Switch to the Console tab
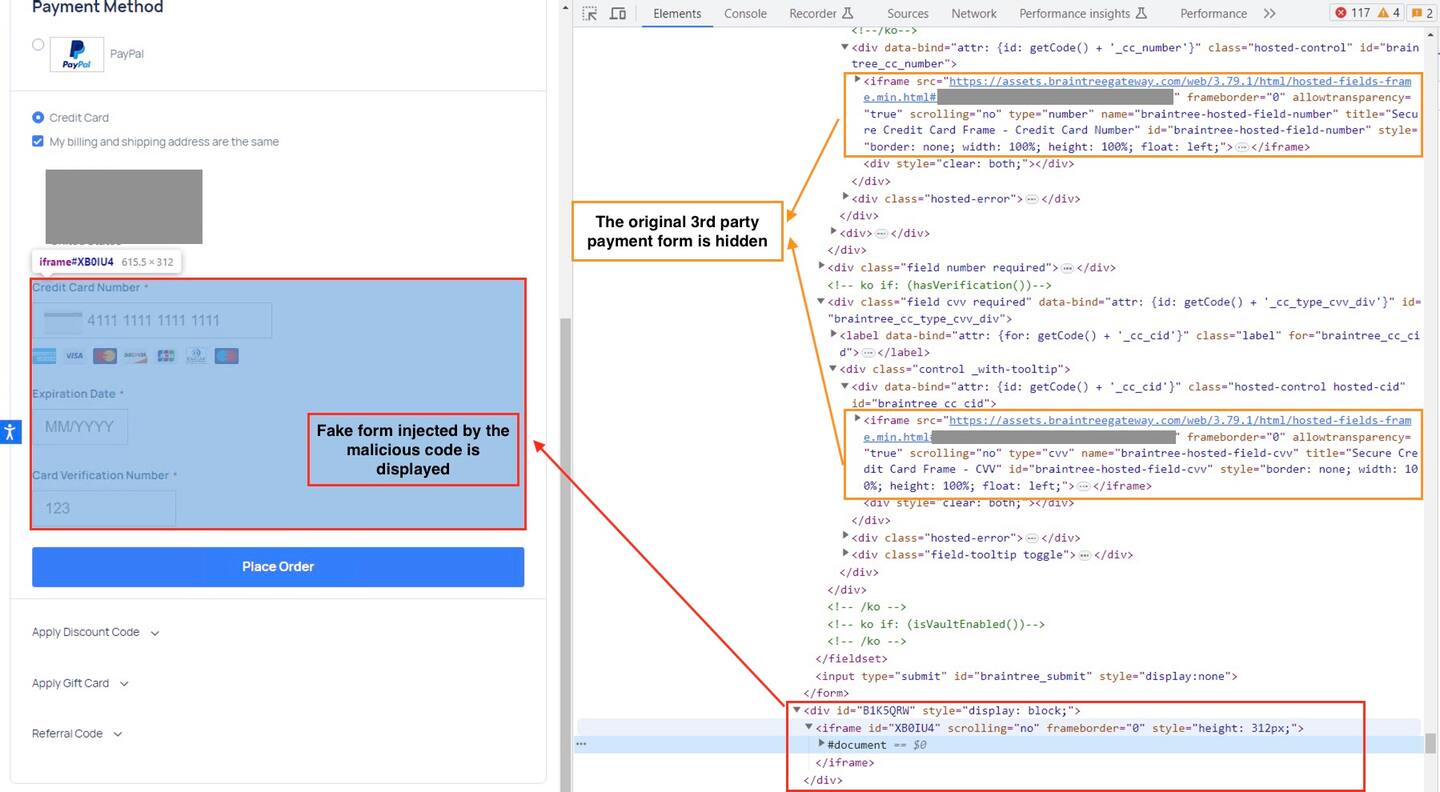Image resolution: width=1440 pixels, height=792 pixels. coord(745,13)
